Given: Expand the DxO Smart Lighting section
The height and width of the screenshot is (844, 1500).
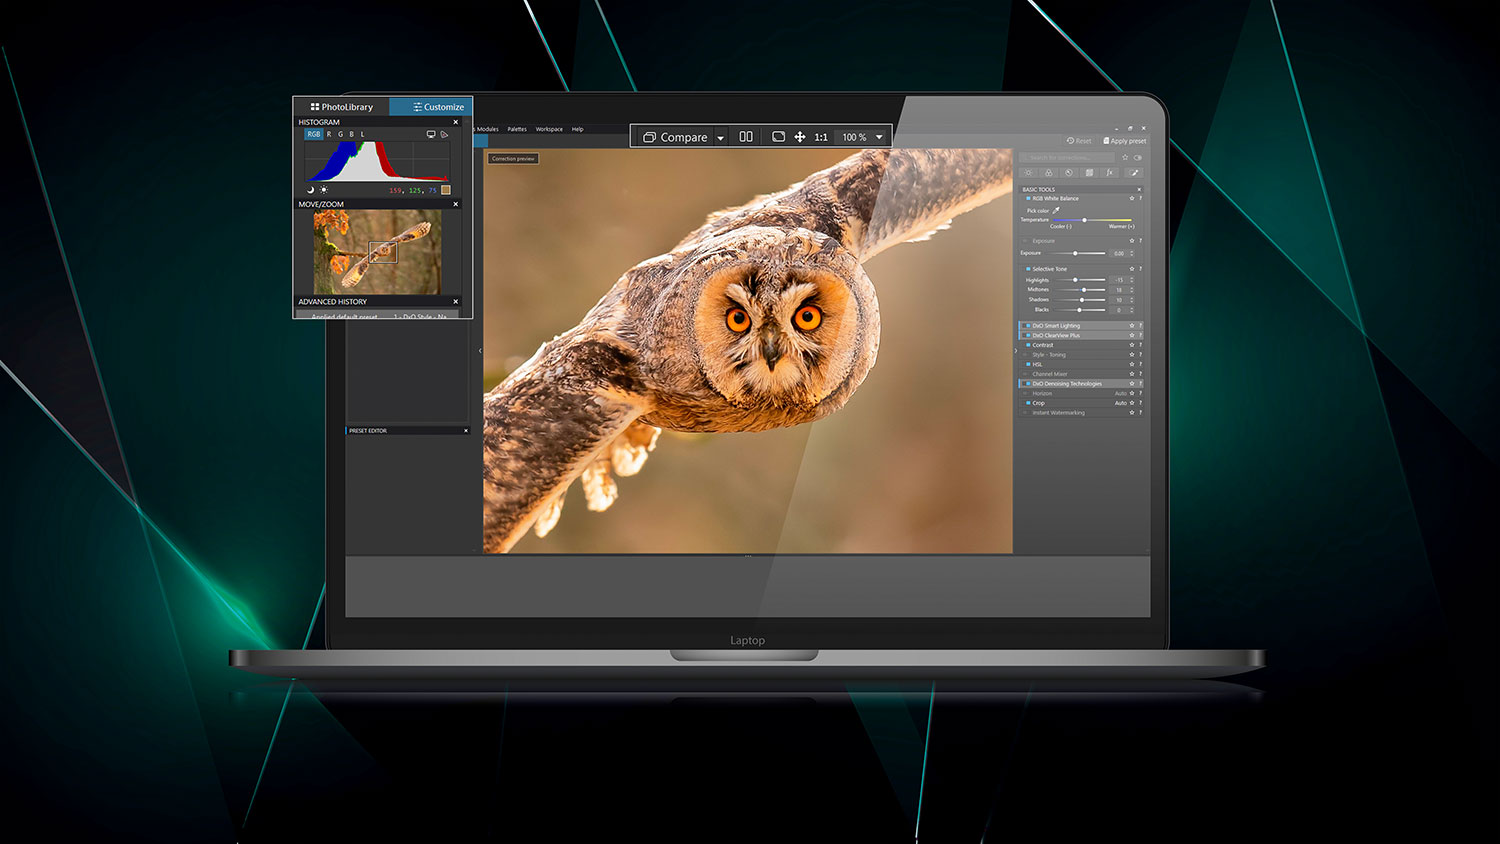Looking at the screenshot, I should tap(1080, 326).
